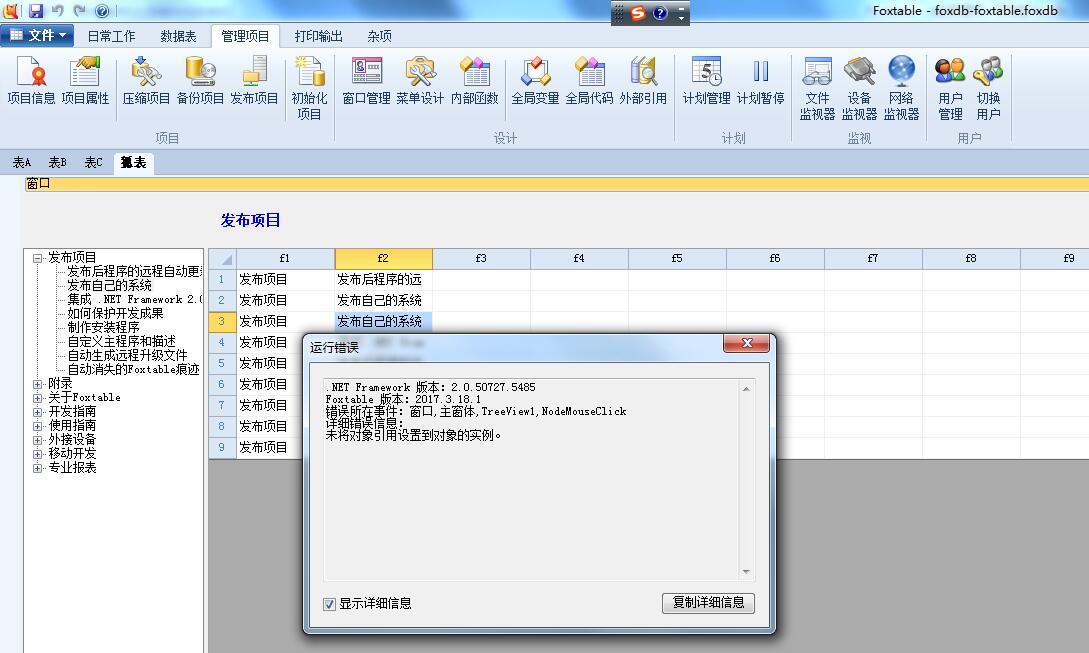Open the 文件 file menu dropdown
1089x653 pixels.
(x=38, y=35)
